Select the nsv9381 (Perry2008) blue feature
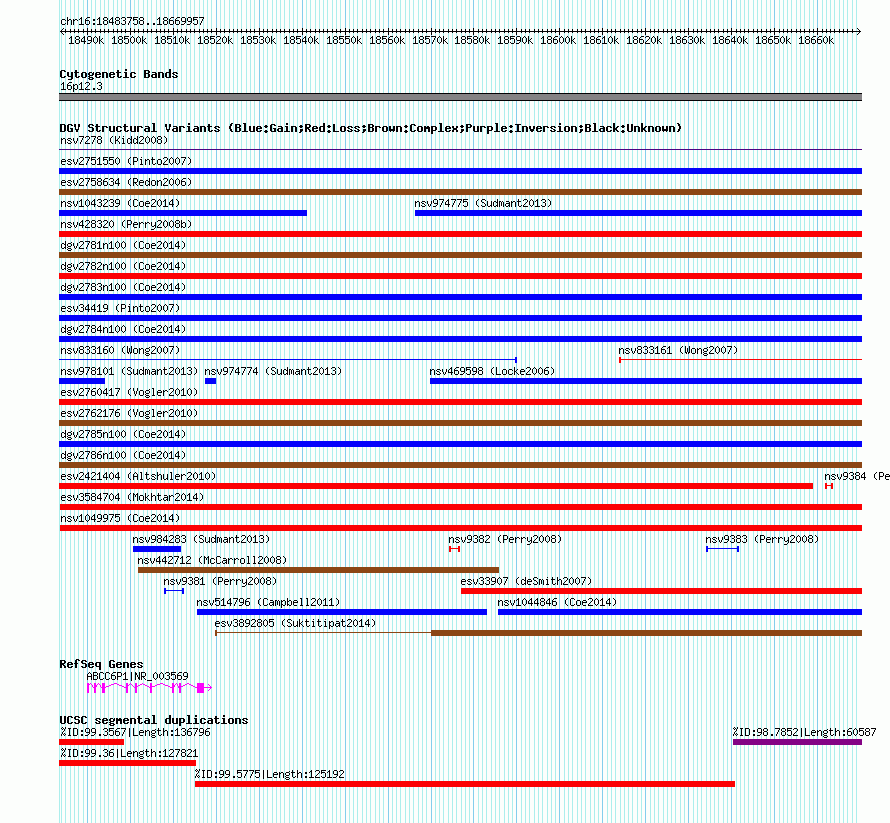Screen dimensions: 890x823 [174, 591]
